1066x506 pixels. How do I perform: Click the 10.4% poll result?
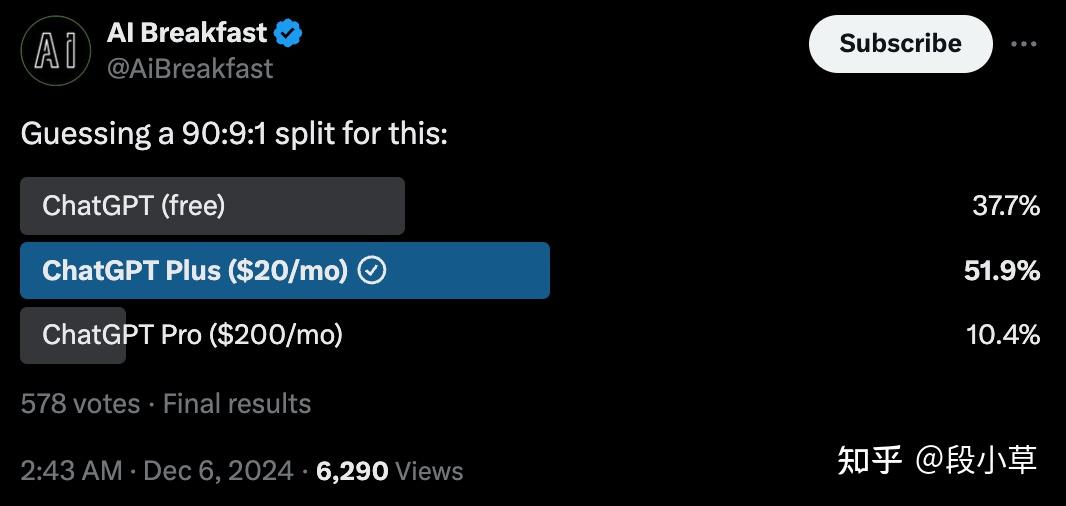(x=1003, y=335)
